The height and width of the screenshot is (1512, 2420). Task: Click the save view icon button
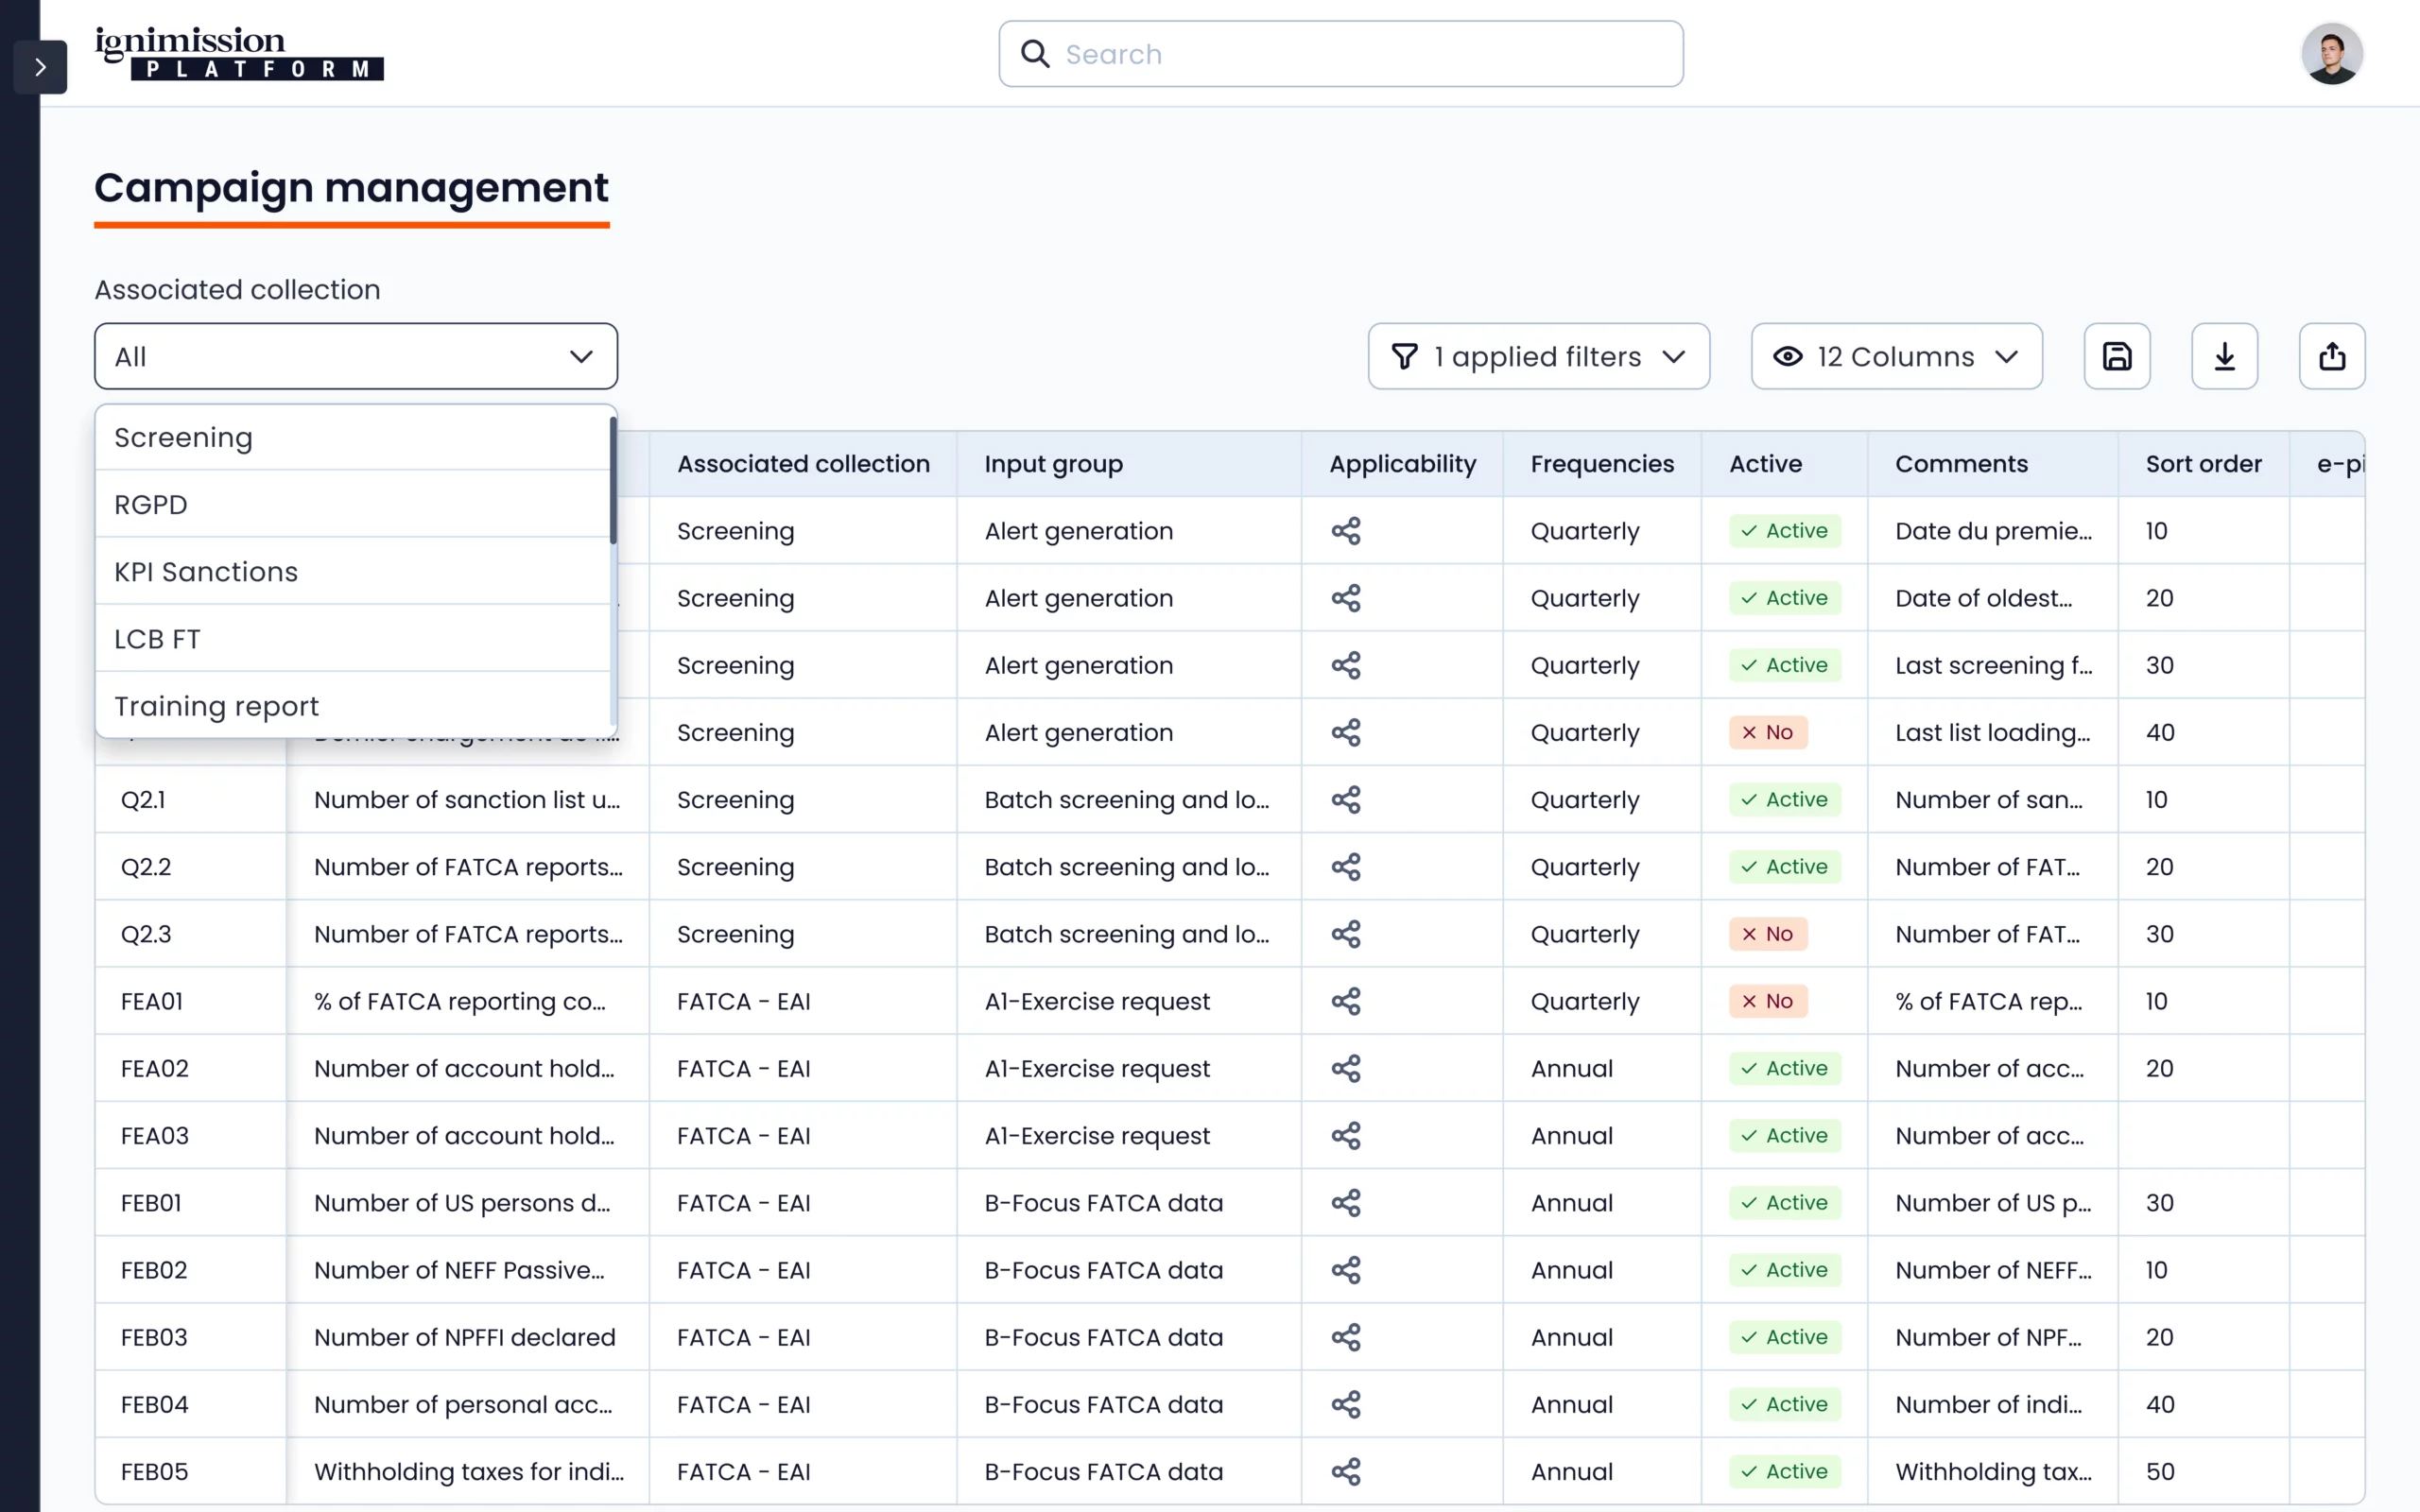(2116, 356)
